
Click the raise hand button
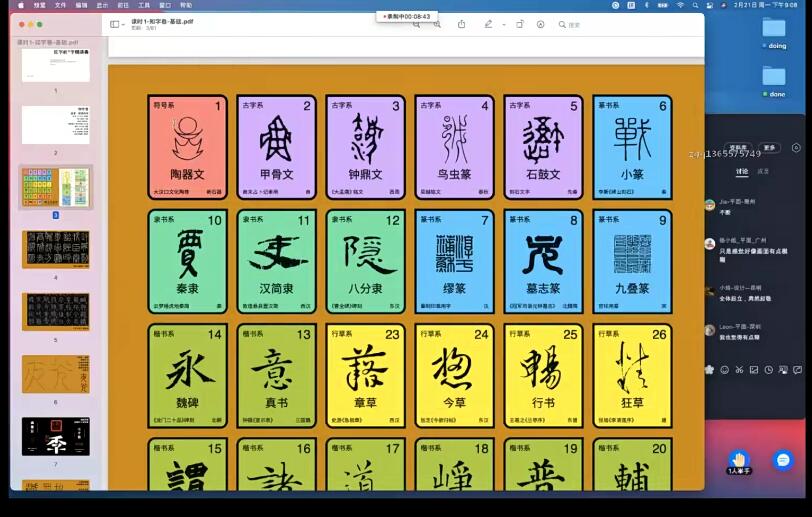click(738, 458)
